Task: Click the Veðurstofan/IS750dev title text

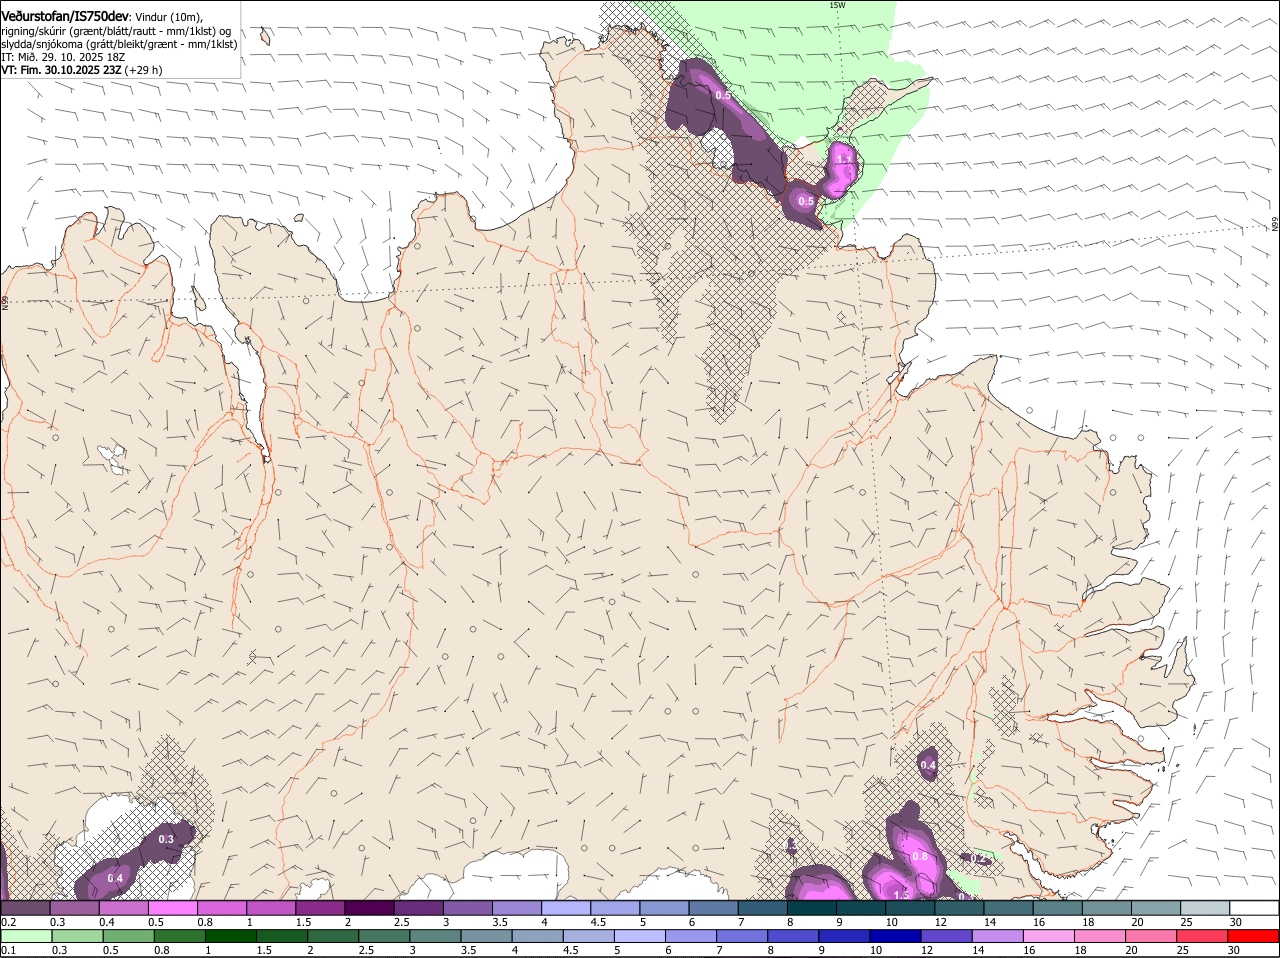Action: coord(65,15)
